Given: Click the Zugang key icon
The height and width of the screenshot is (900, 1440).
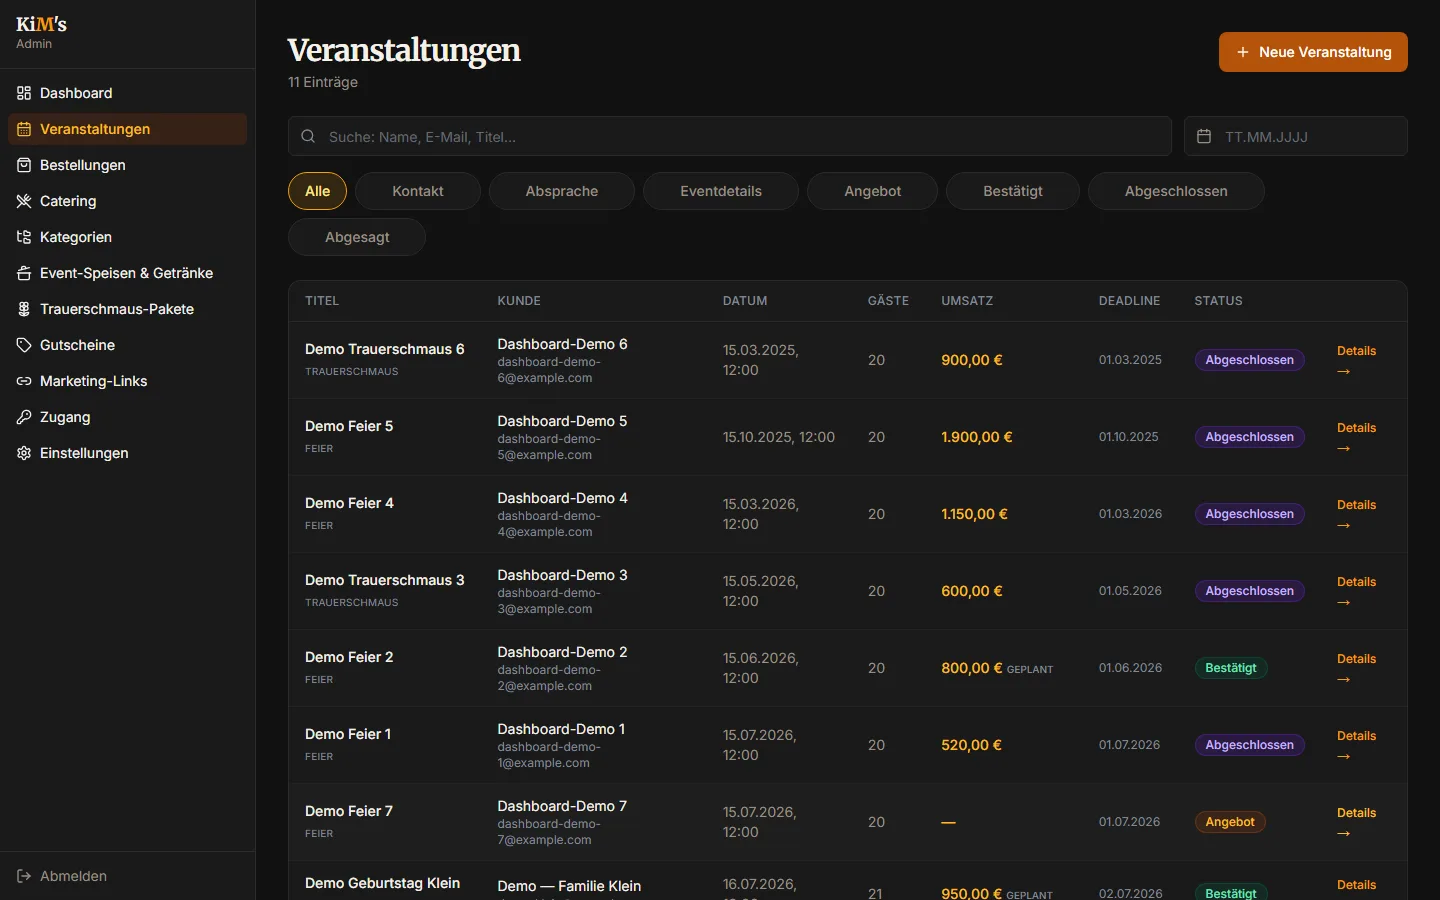Looking at the screenshot, I should click(24, 417).
